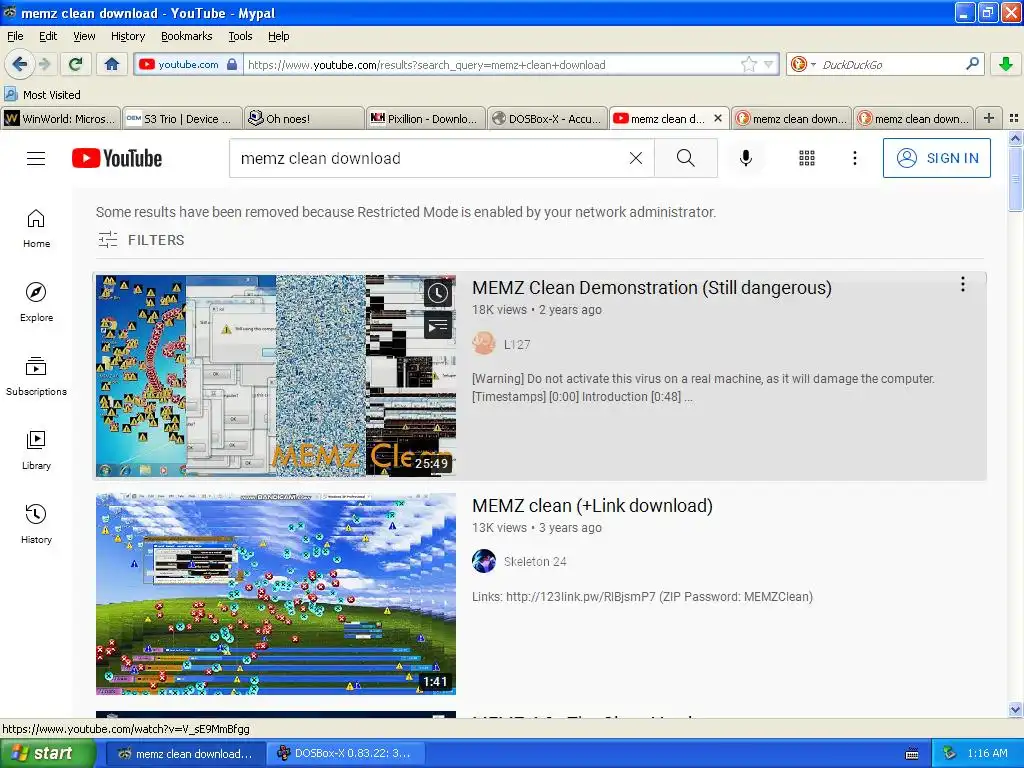Screen dimensions: 1024x768
Task: Click the SIGN IN button
Action: pyautogui.click(x=936, y=158)
